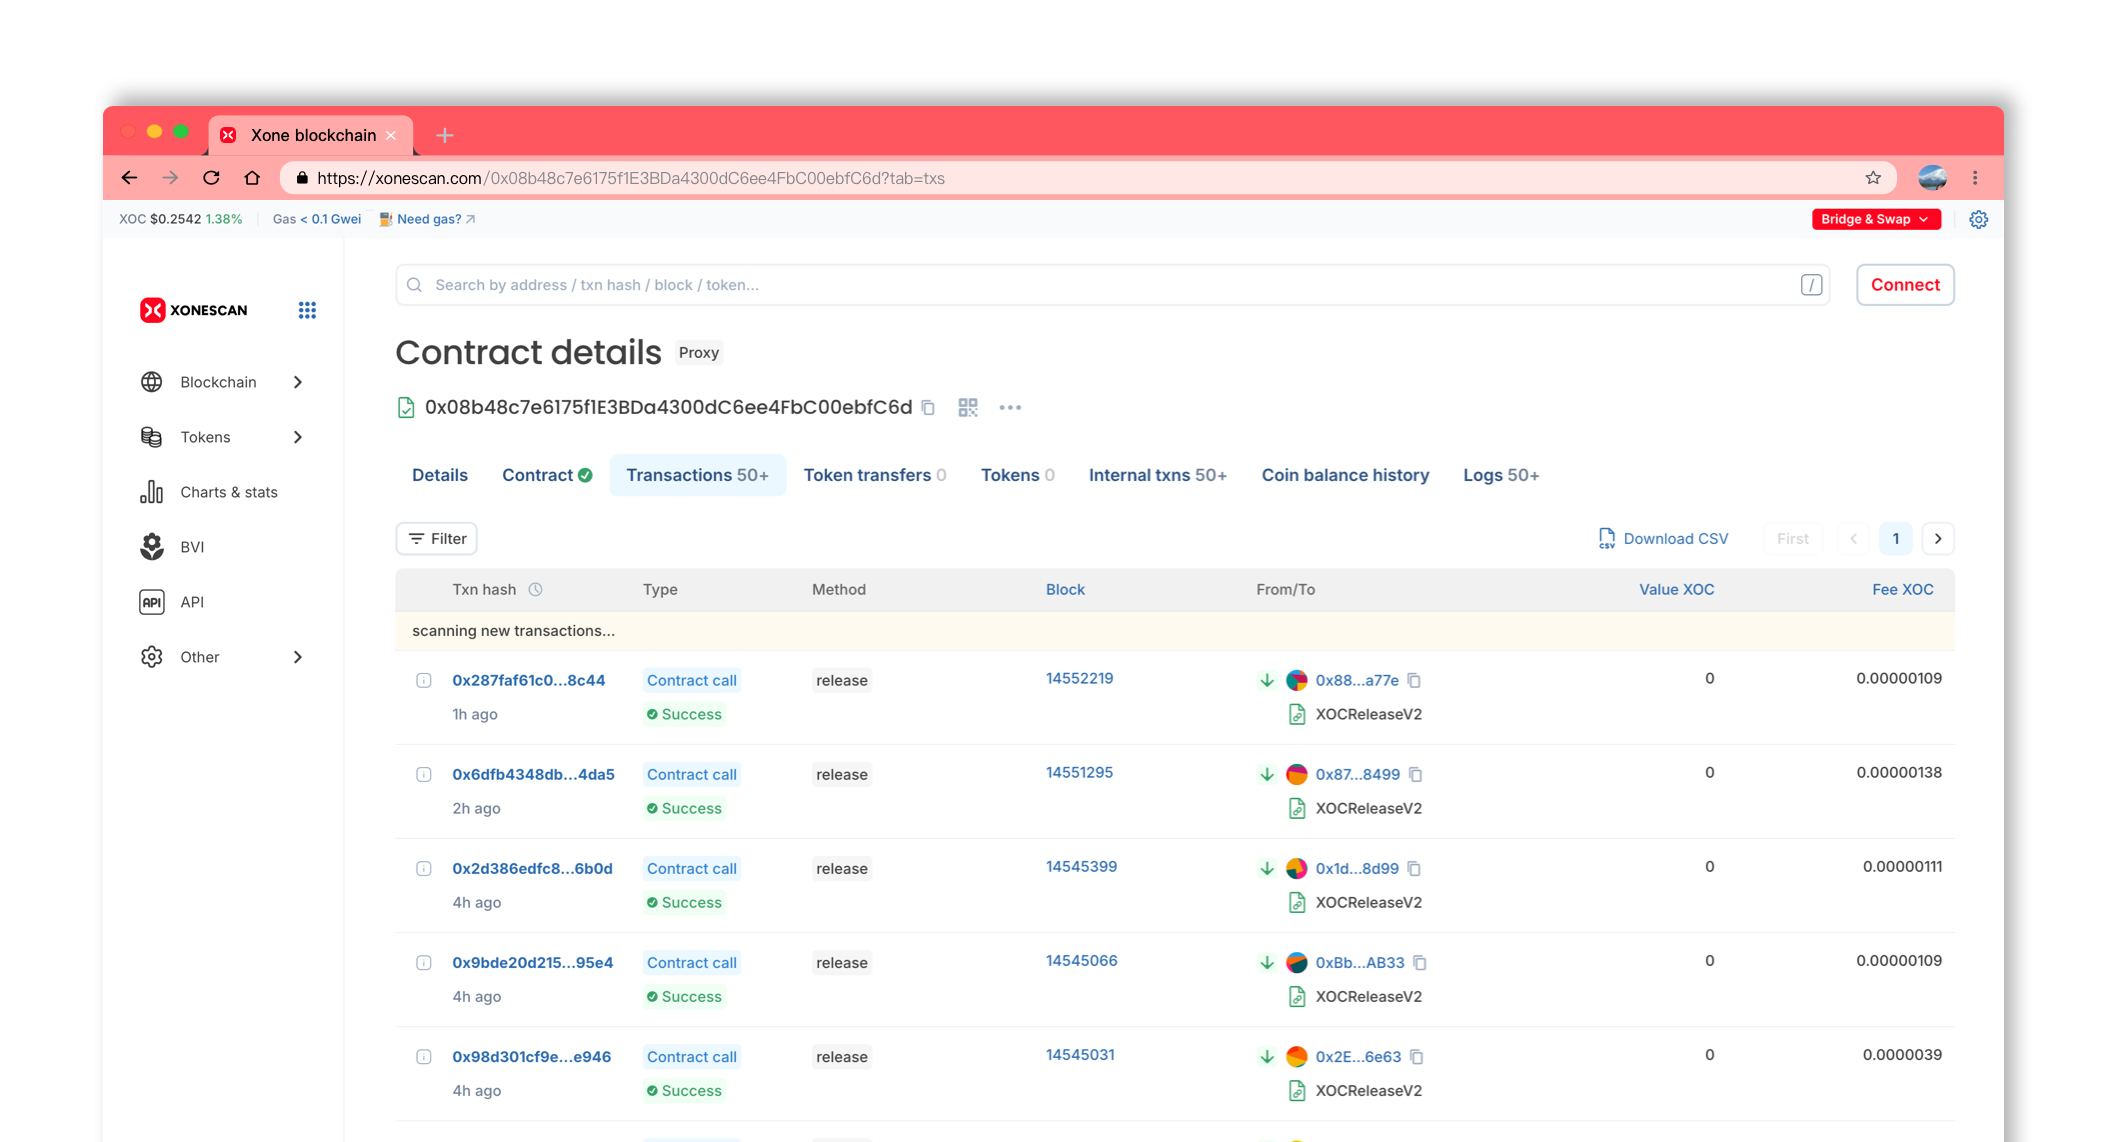Switch to the Coin balance history tab

[1345, 475]
